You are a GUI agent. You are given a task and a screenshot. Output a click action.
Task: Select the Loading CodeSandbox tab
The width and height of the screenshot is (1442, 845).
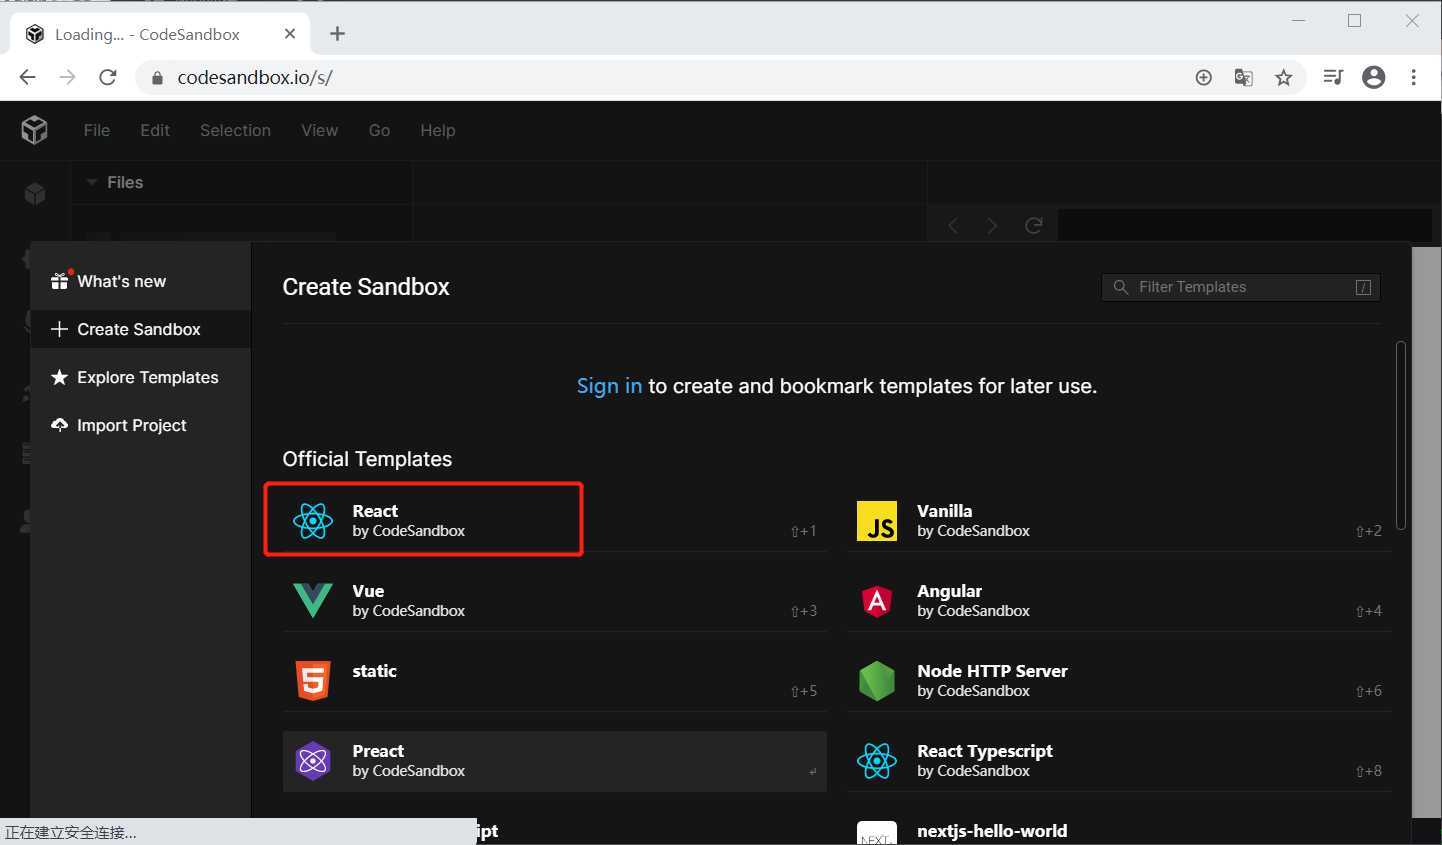[160, 34]
